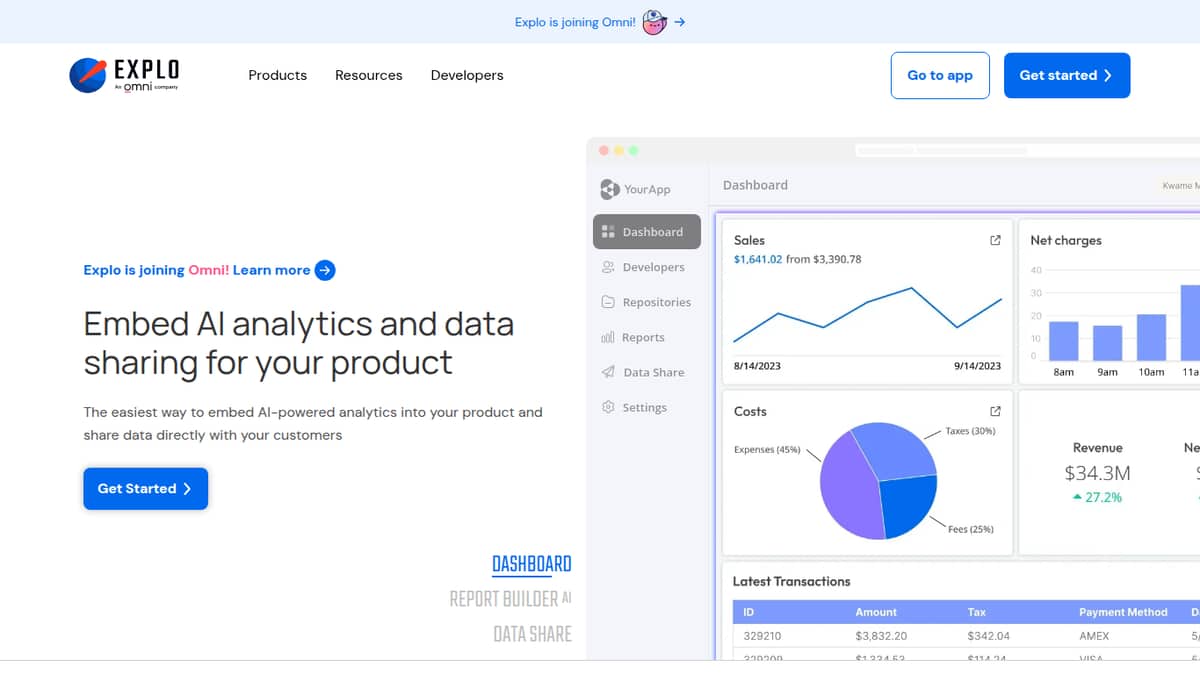
Task: Click the Latest Transactions heading
Action: 791,581
